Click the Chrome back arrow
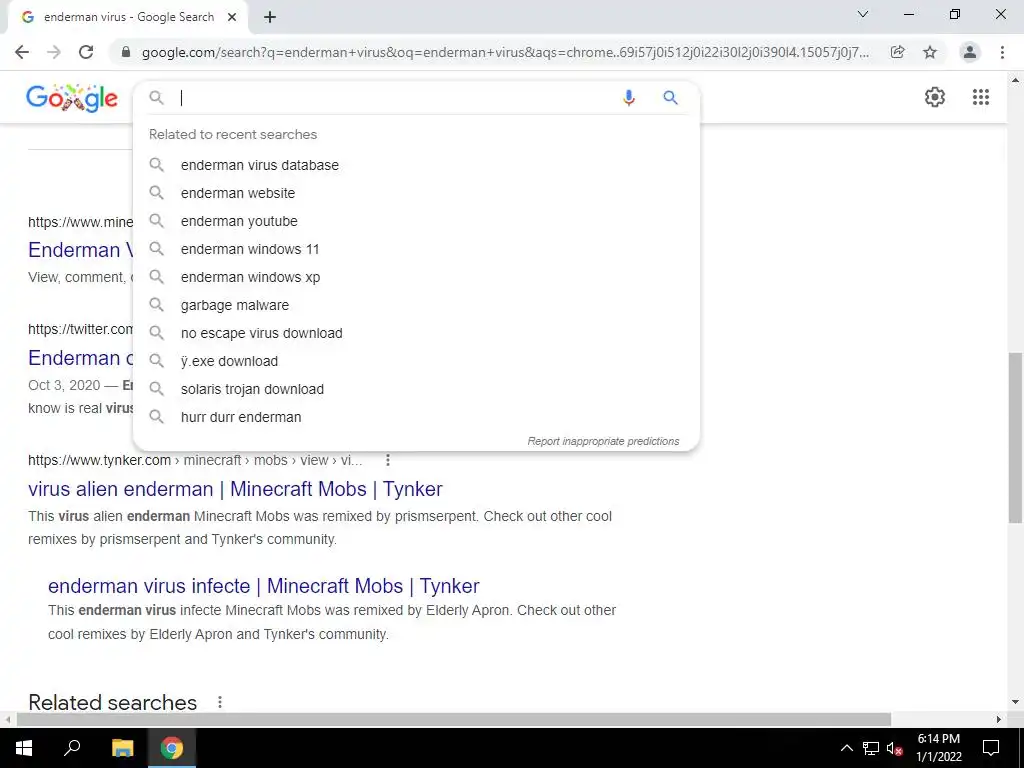1024x768 pixels. click(x=22, y=52)
